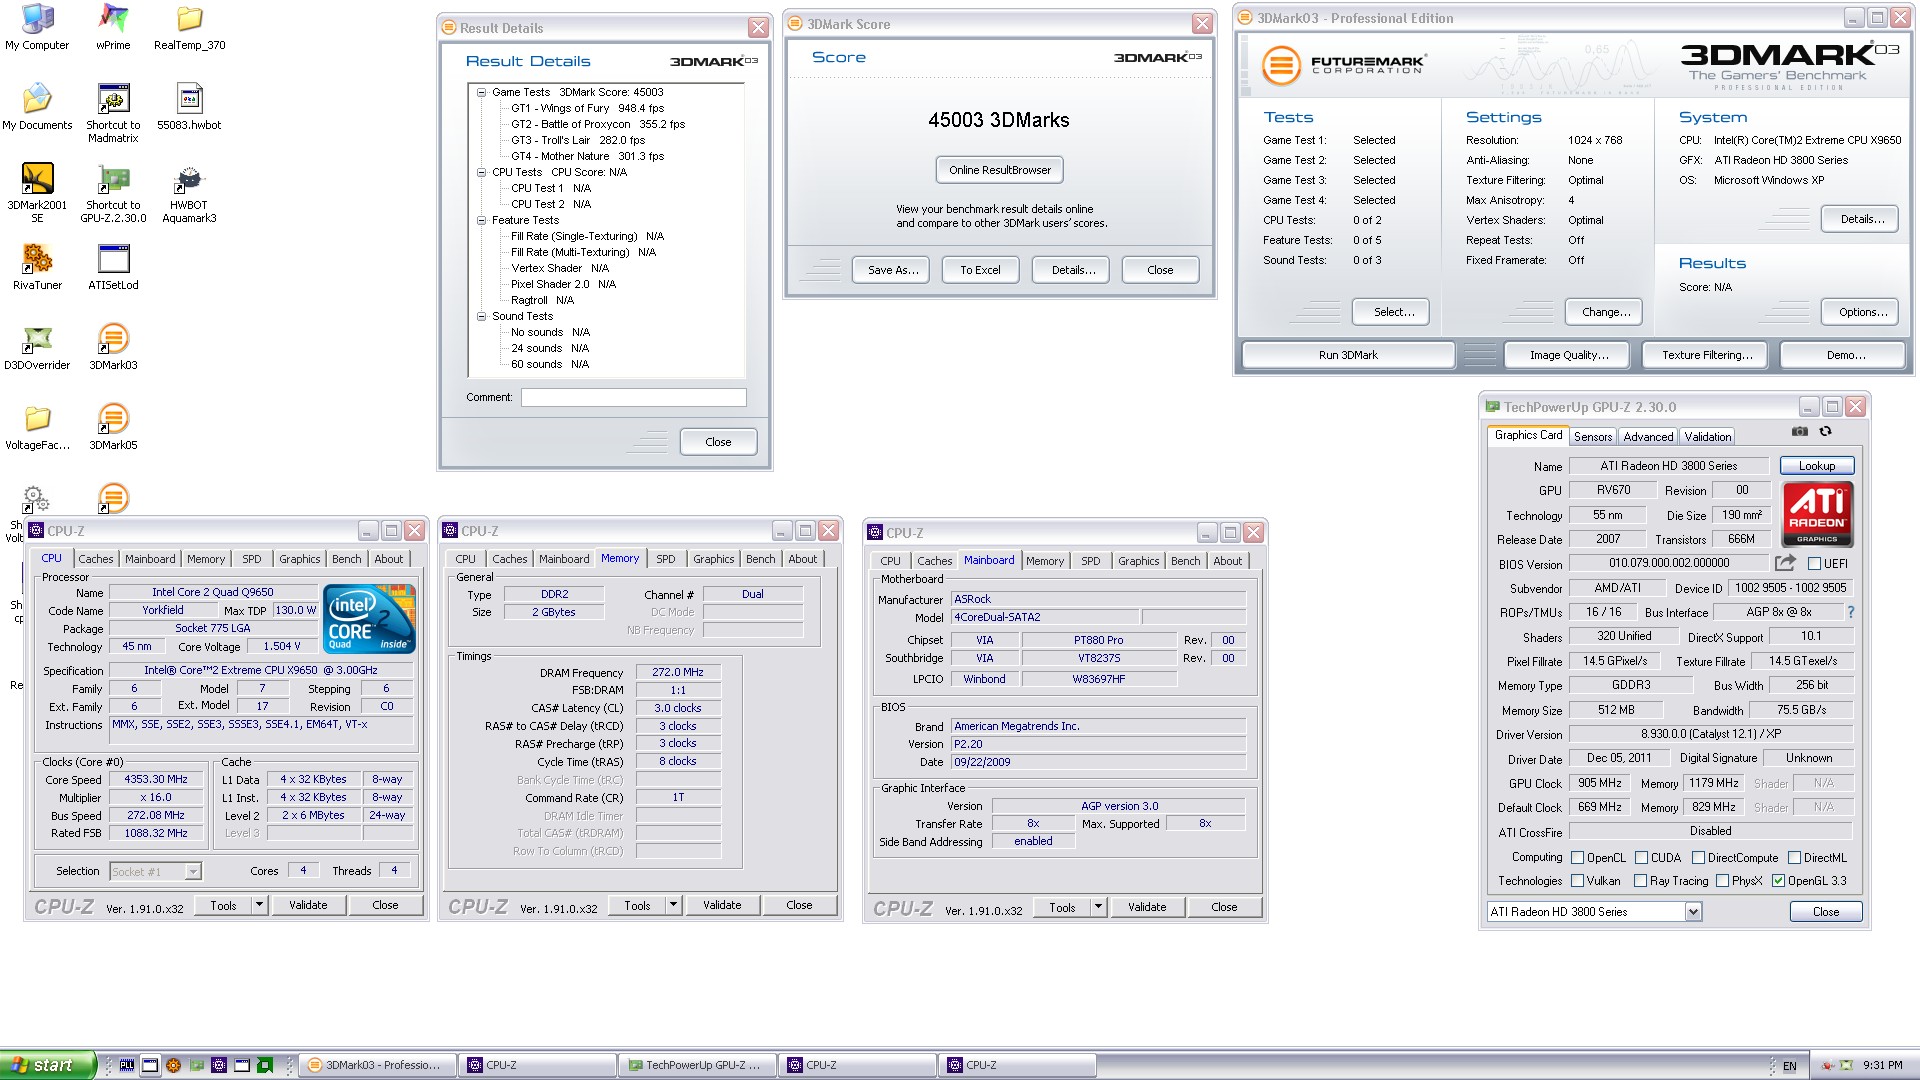This screenshot has height=1080, width=1920.
Task: Toggle the UEFI checkbox in GPU-Z
Action: (x=1814, y=564)
